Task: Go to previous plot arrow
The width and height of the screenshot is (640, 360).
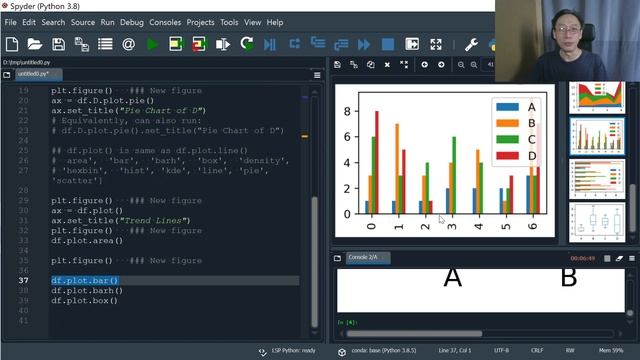Action: click(424, 64)
